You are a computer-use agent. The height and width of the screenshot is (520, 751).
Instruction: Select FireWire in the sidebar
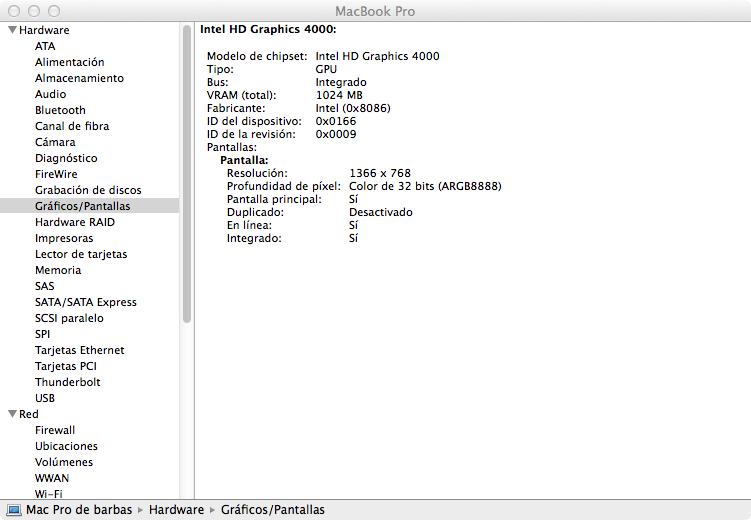coord(56,174)
